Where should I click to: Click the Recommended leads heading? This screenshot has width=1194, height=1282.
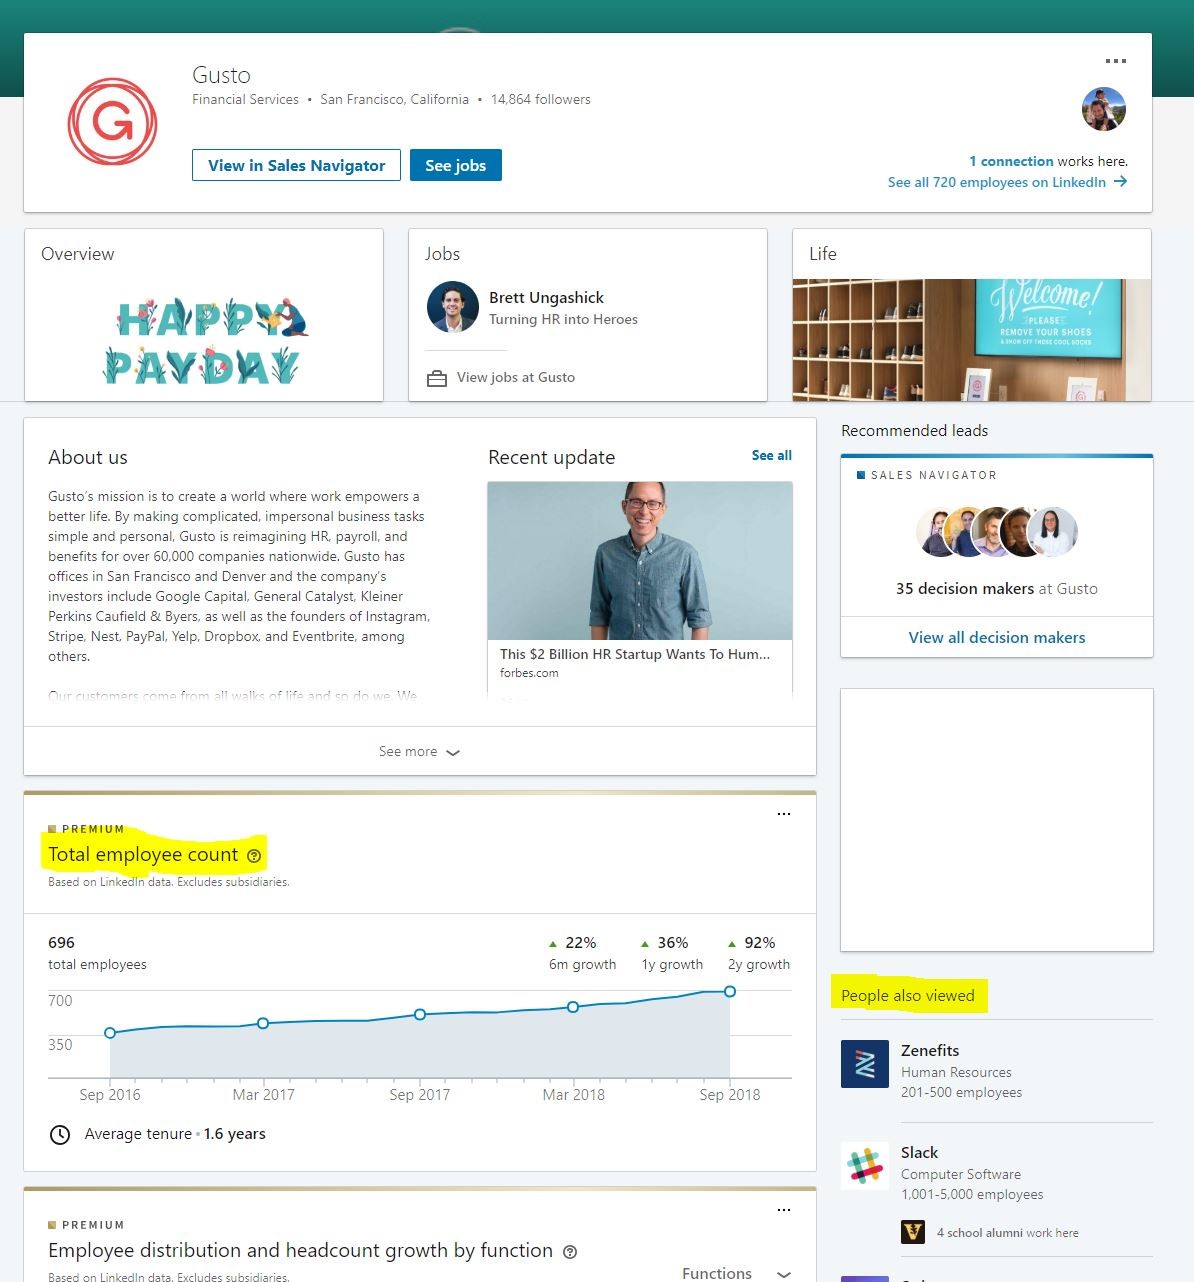915,430
